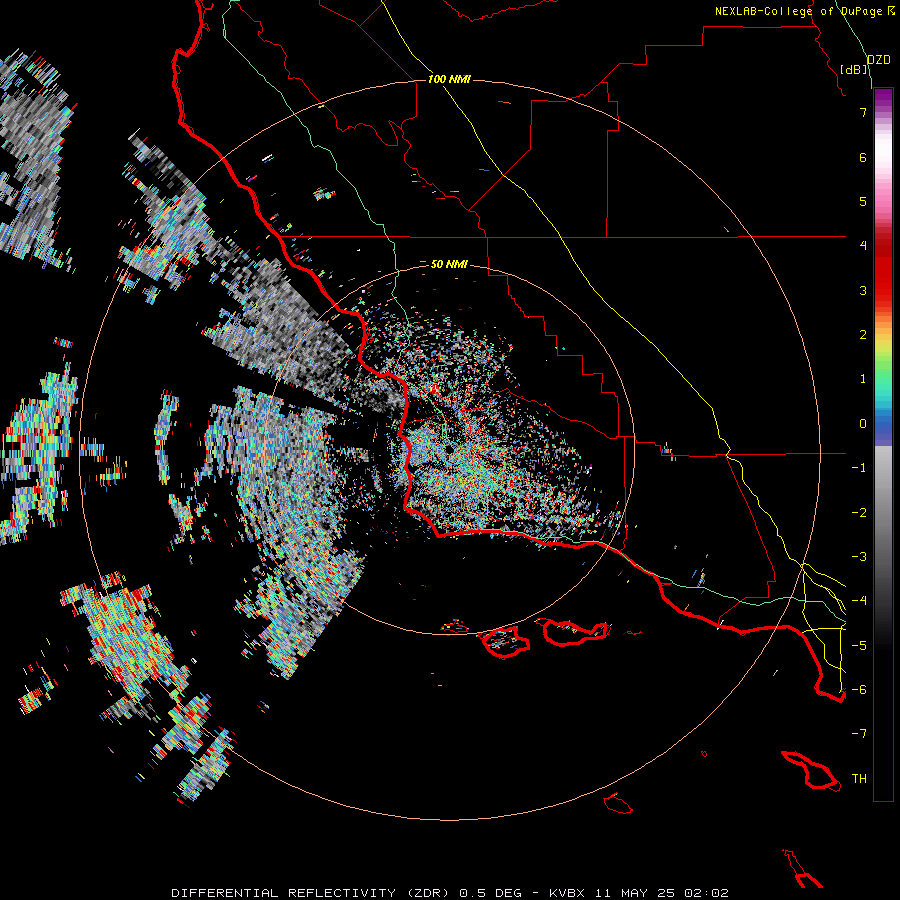This screenshot has height=900, width=900.
Task: Click the 2 dB scale value
Action: tap(863, 335)
